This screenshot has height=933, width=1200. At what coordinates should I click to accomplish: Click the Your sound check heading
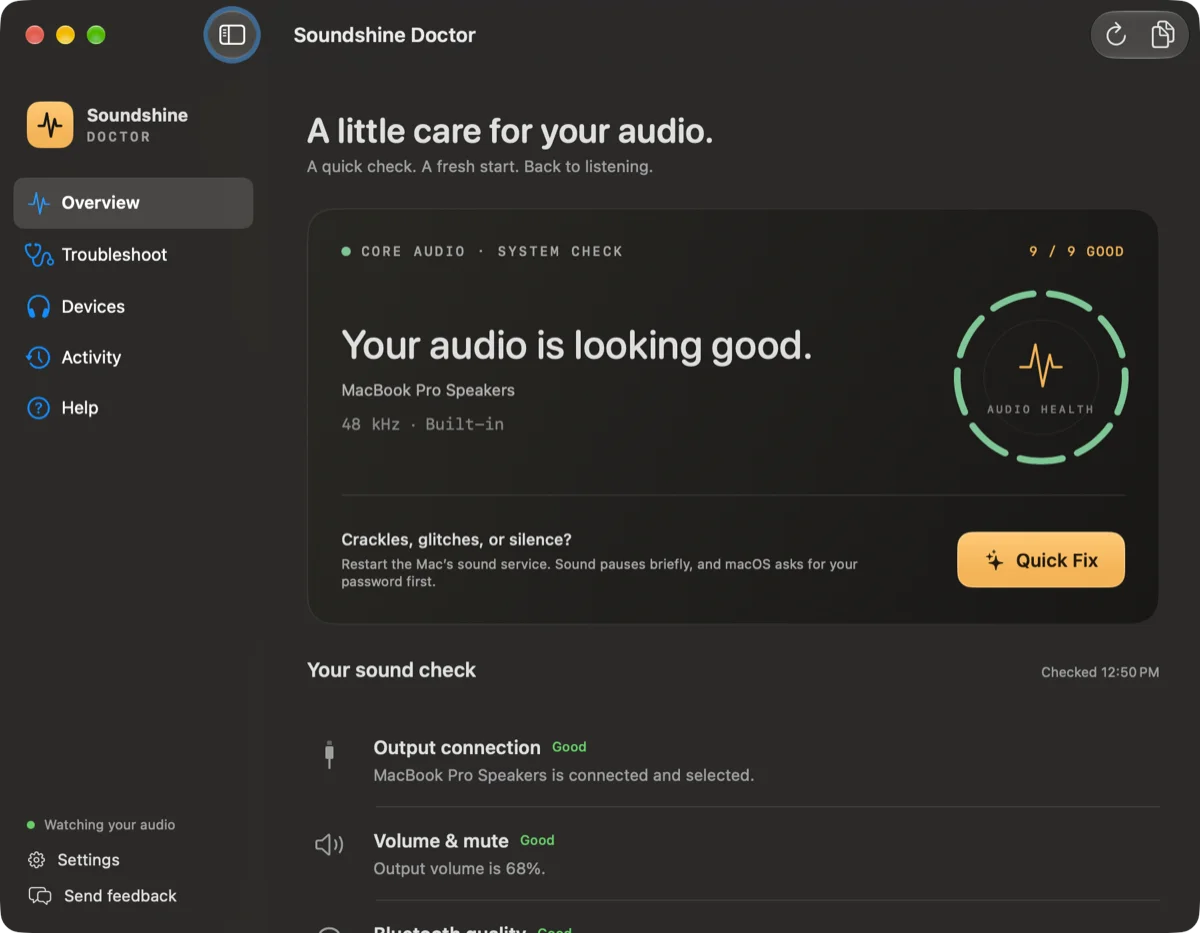[x=391, y=670]
